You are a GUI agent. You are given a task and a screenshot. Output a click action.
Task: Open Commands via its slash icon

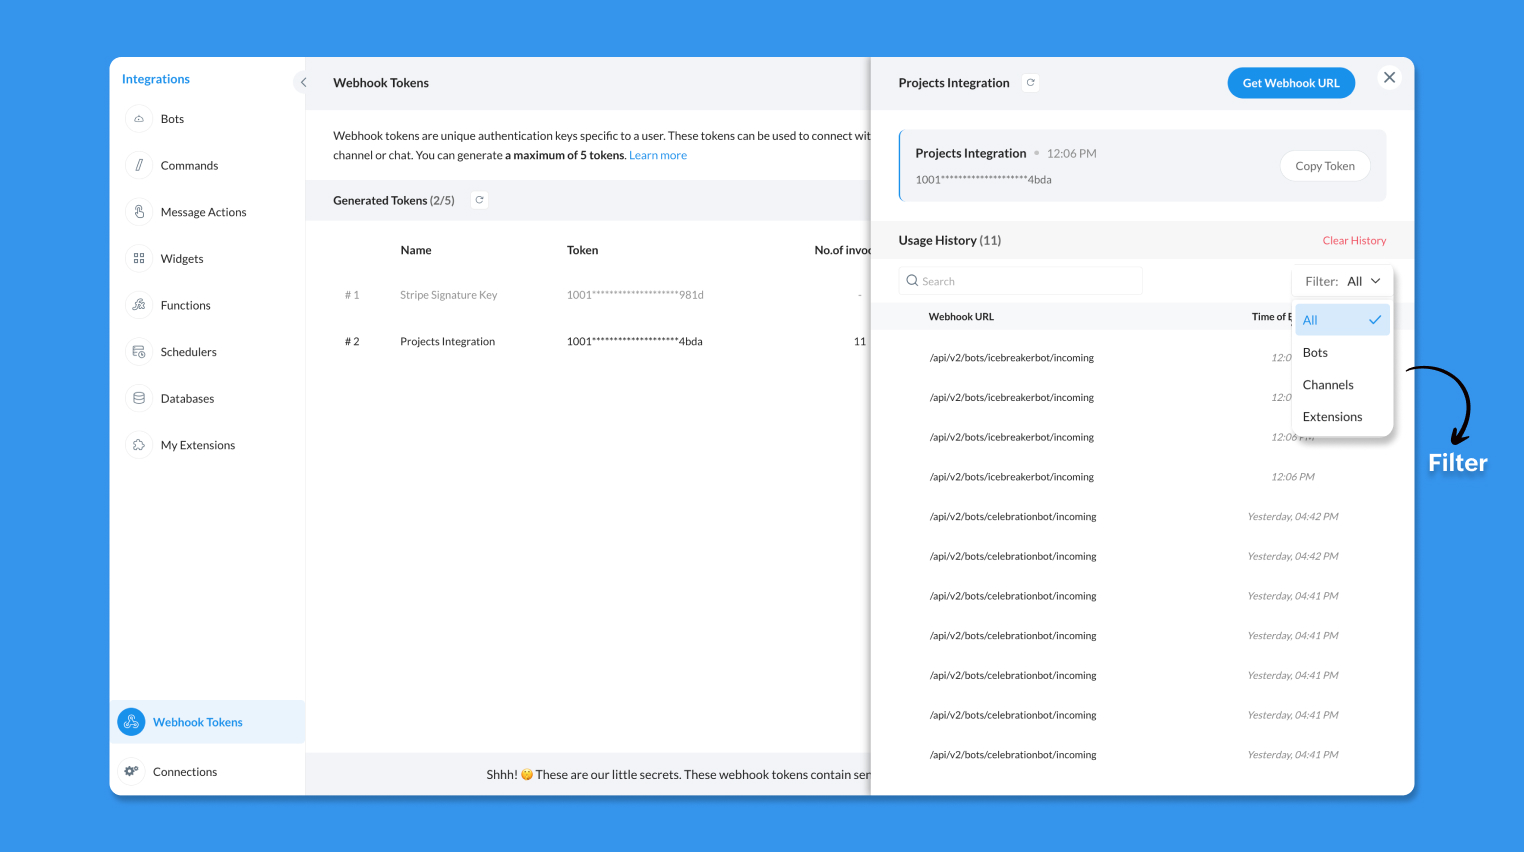139,166
